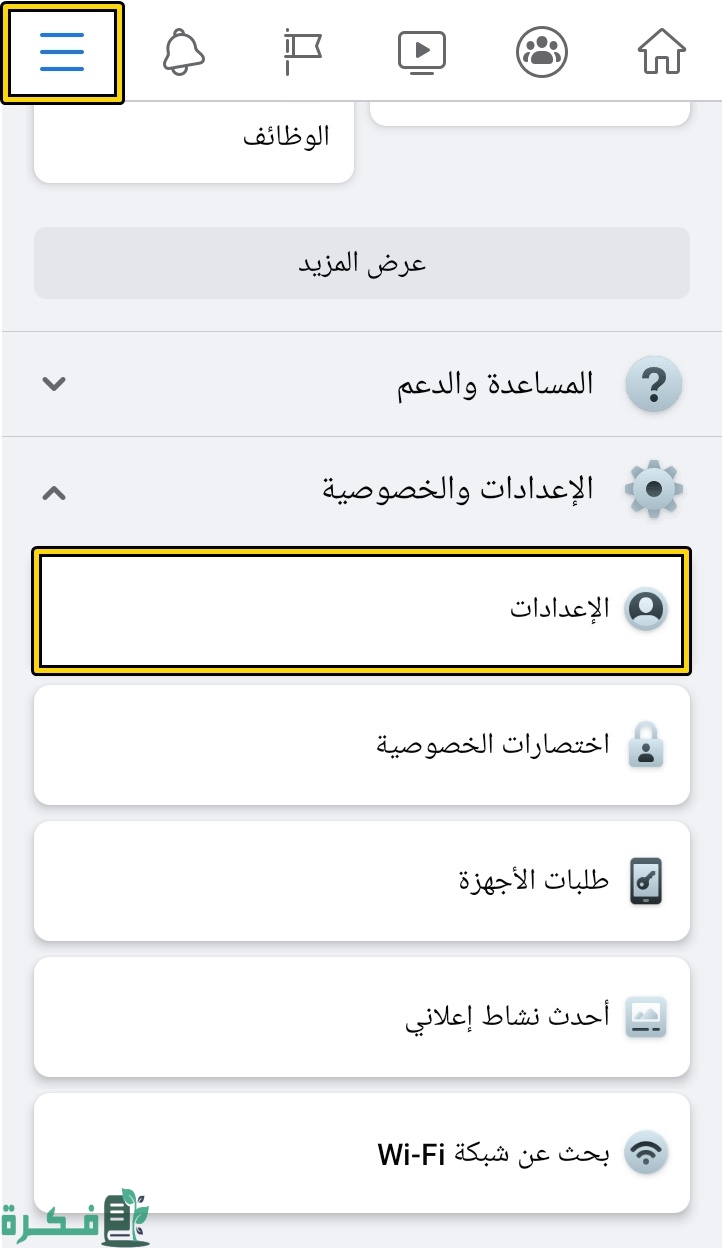Click the phone icon beside طلبات الأجهزة
The image size is (722, 1248).
tap(646, 880)
